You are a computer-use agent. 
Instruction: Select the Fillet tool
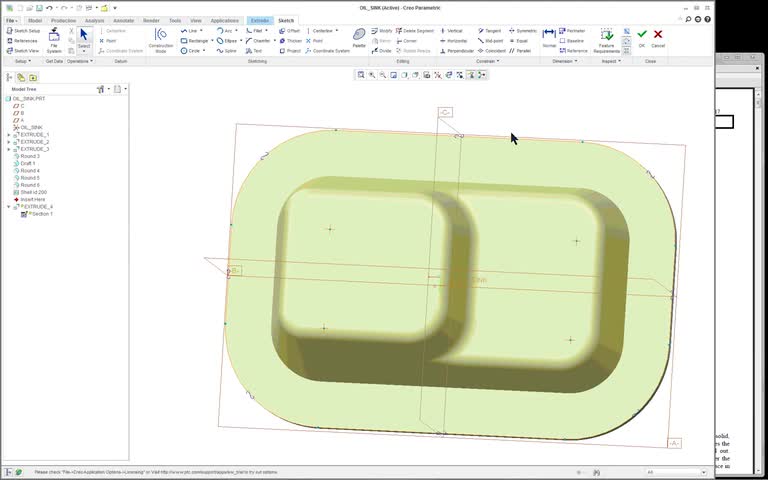(x=254, y=31)
